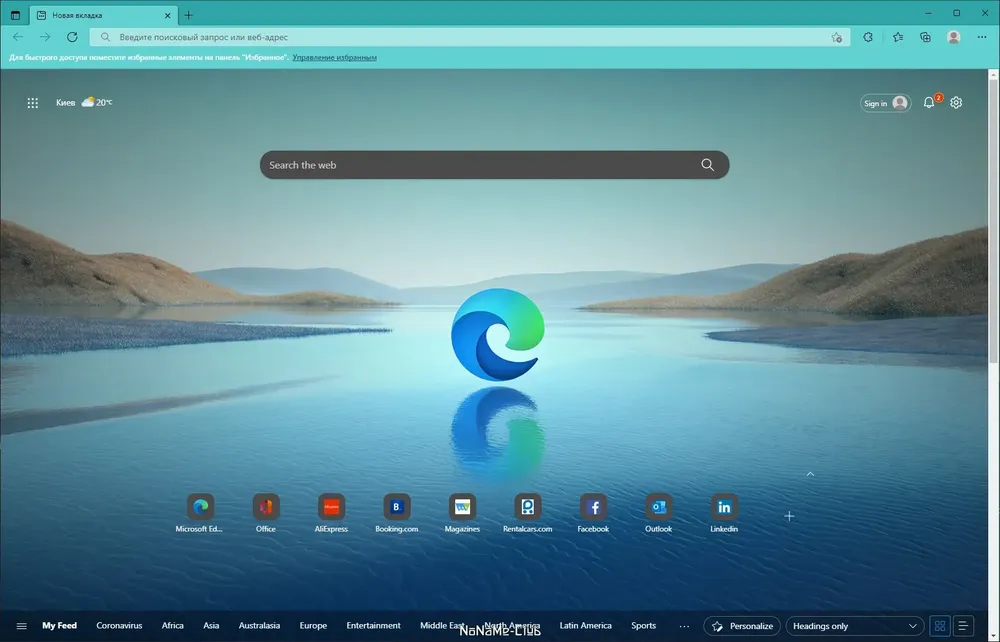Viewport: 1000px width, 642px height.
Task: Switch feed to grid layout view
Action: pyautogui.click(x=940, y=626)
